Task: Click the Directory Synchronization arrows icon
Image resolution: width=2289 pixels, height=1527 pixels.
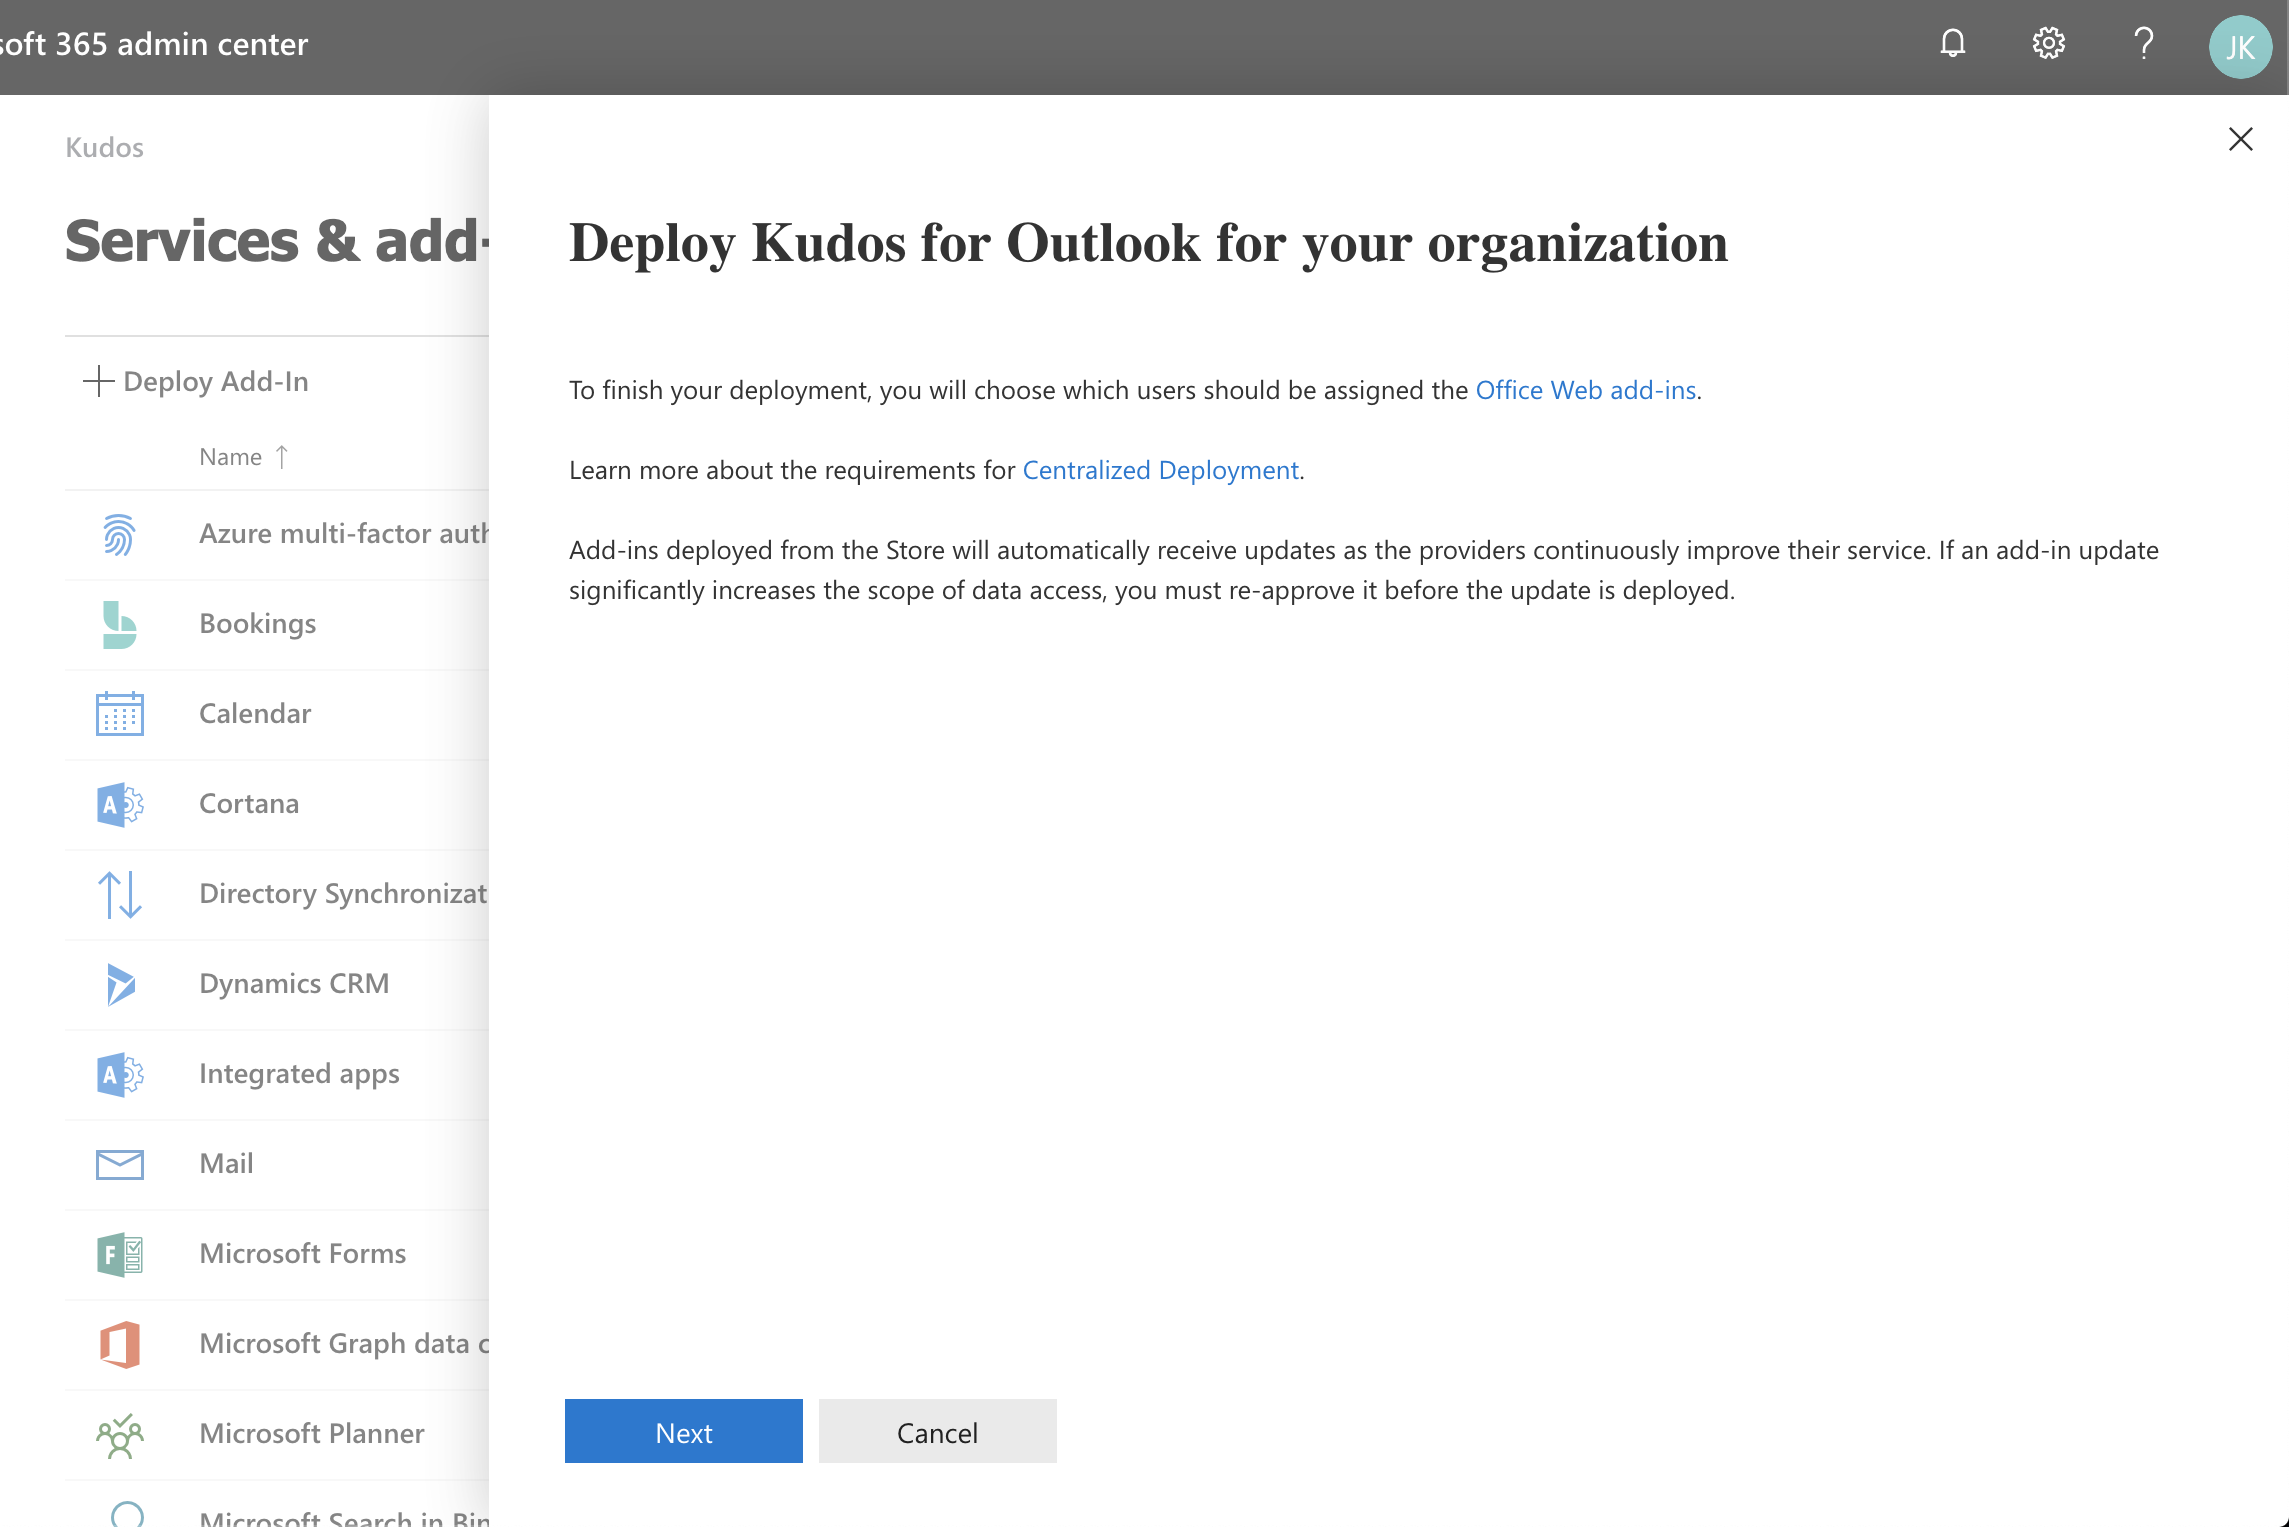Action: click(x=119, y=894)
